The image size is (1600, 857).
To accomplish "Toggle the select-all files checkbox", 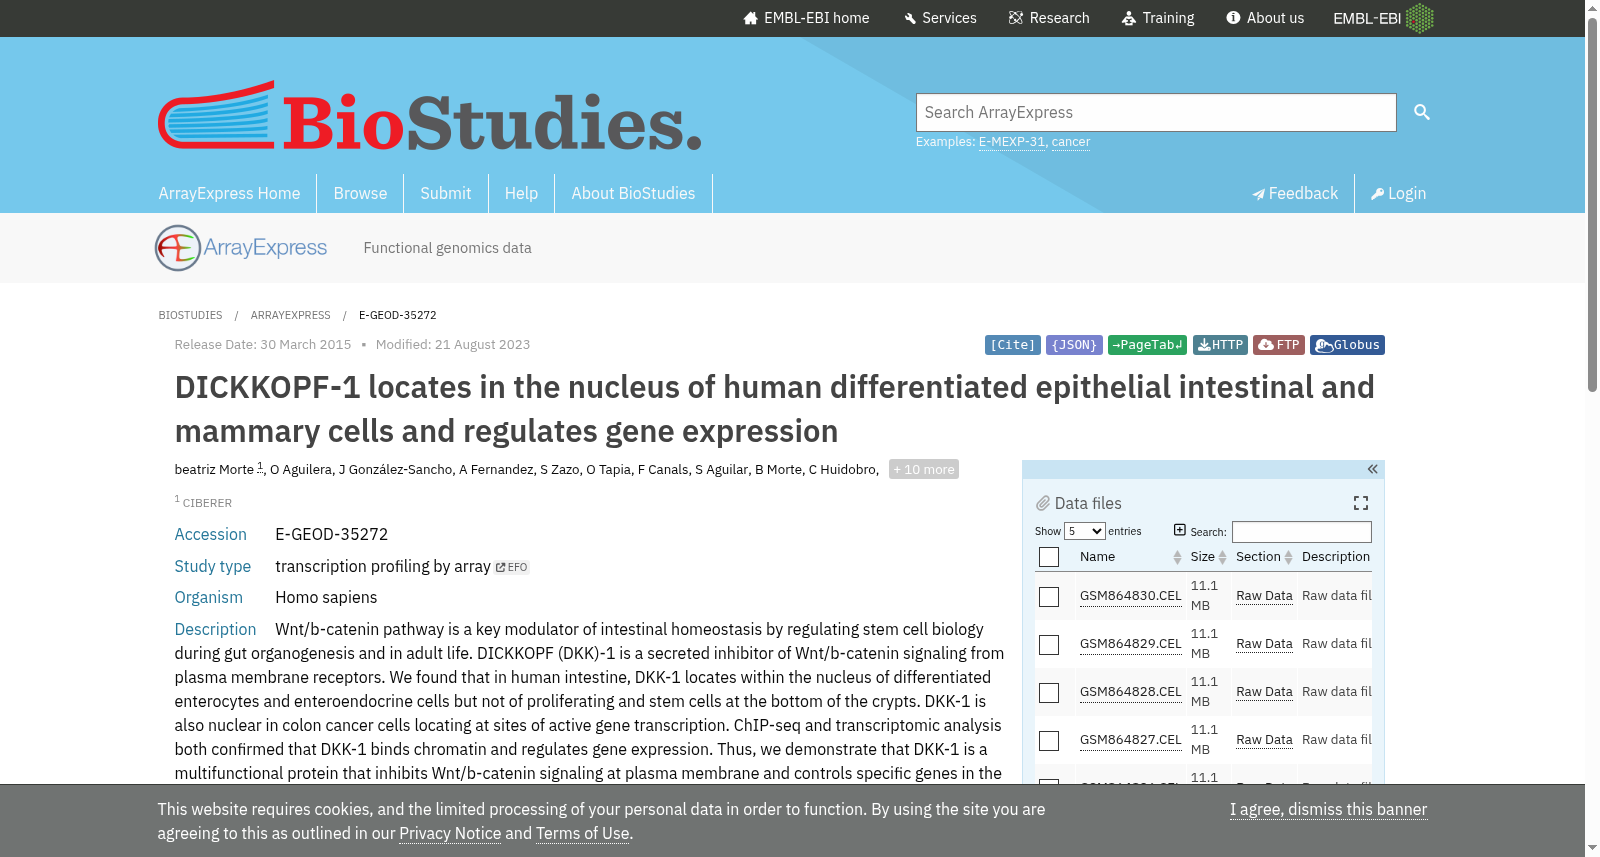I will [1049, 557].
